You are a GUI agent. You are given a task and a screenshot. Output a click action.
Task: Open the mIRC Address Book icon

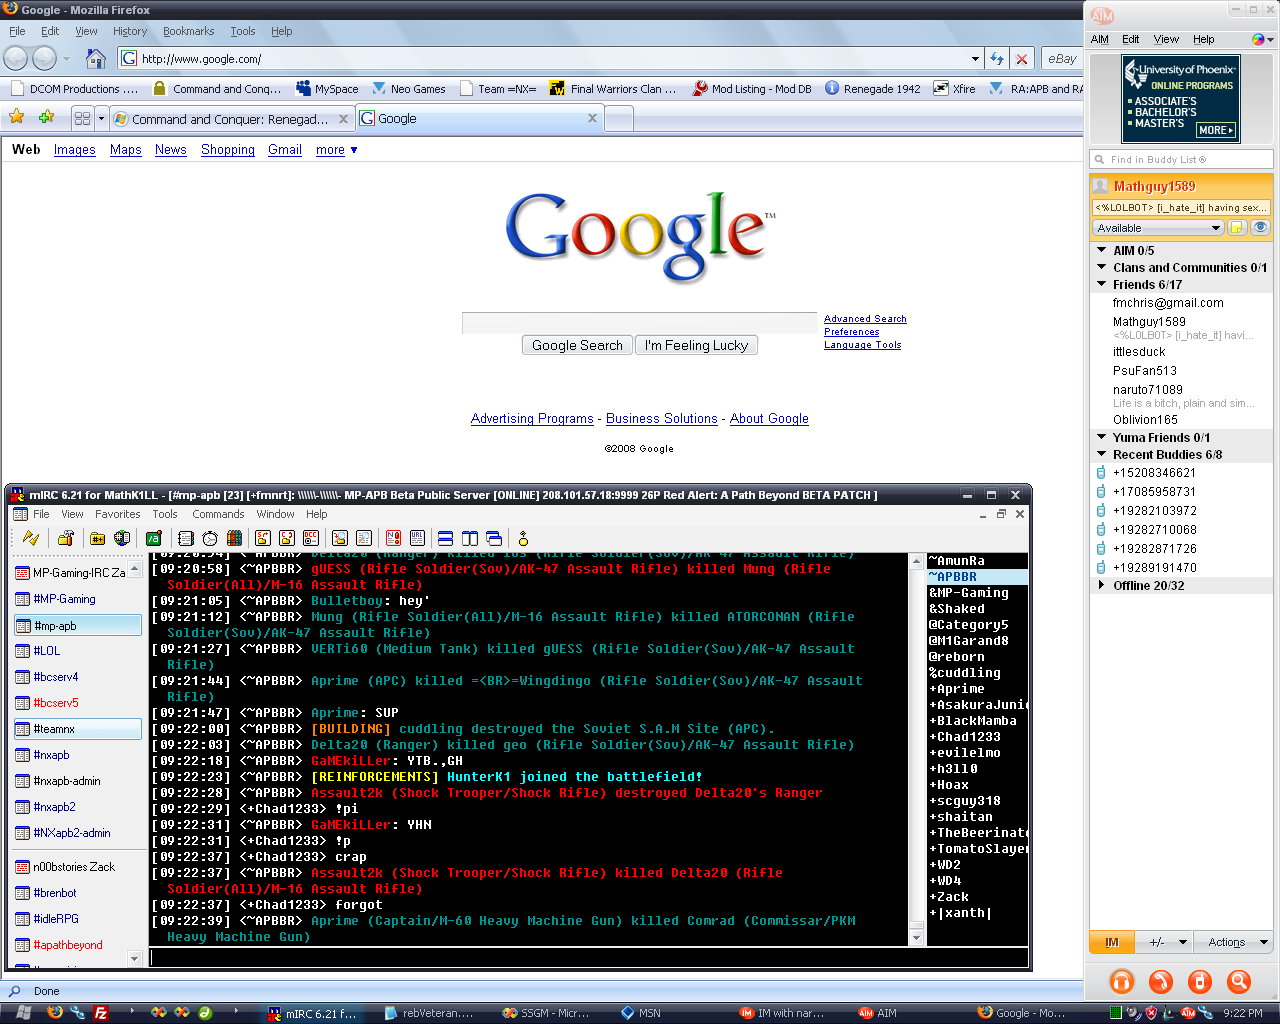point(185,538)
